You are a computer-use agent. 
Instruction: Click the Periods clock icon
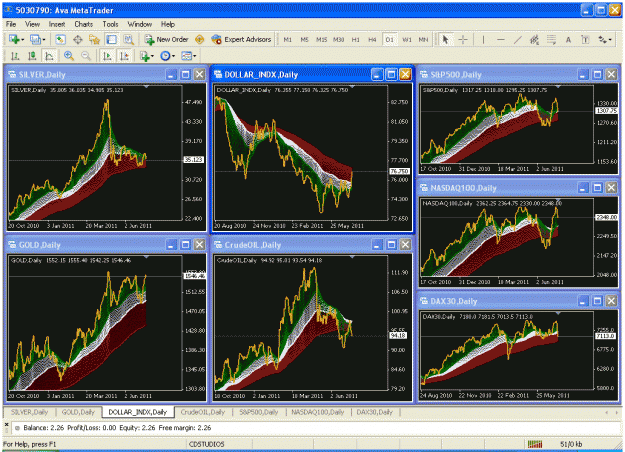pyautogui.click(x=165, y=56)
